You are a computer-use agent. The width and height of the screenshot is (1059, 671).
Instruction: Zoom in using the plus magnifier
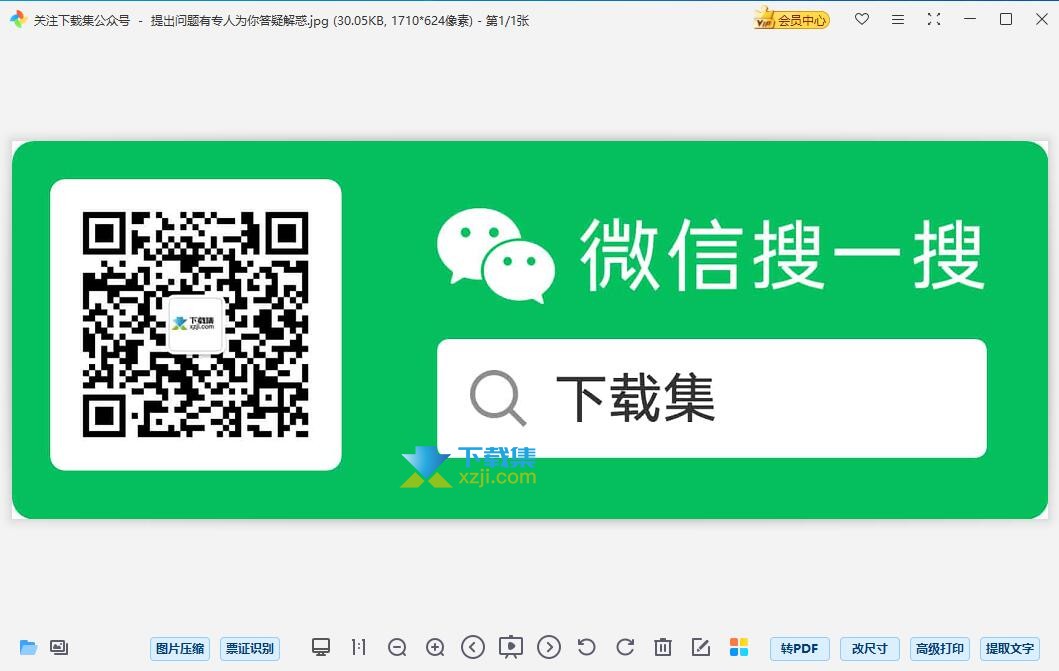click(x=435, y=648)
